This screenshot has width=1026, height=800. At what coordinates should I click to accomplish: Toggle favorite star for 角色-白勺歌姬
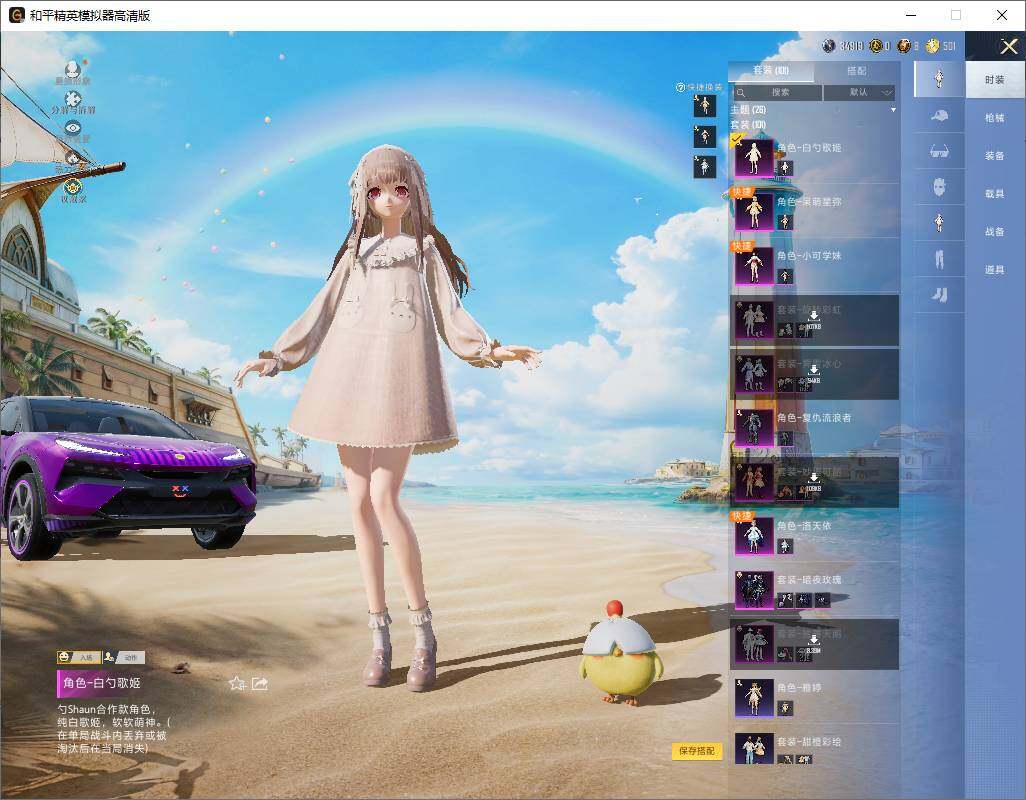237,684
